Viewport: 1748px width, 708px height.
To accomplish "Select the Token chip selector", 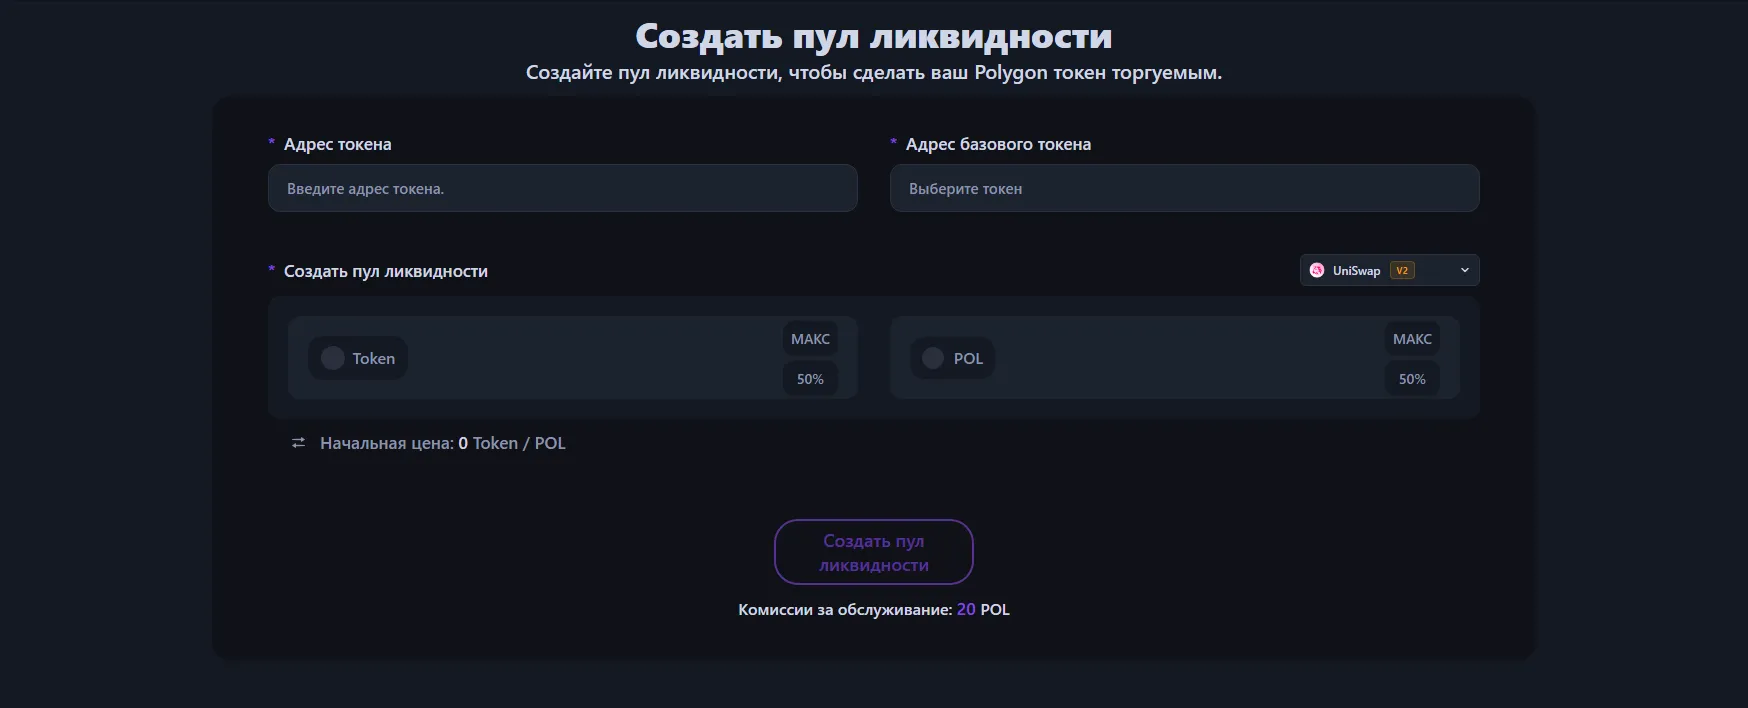I will [358, 358].
